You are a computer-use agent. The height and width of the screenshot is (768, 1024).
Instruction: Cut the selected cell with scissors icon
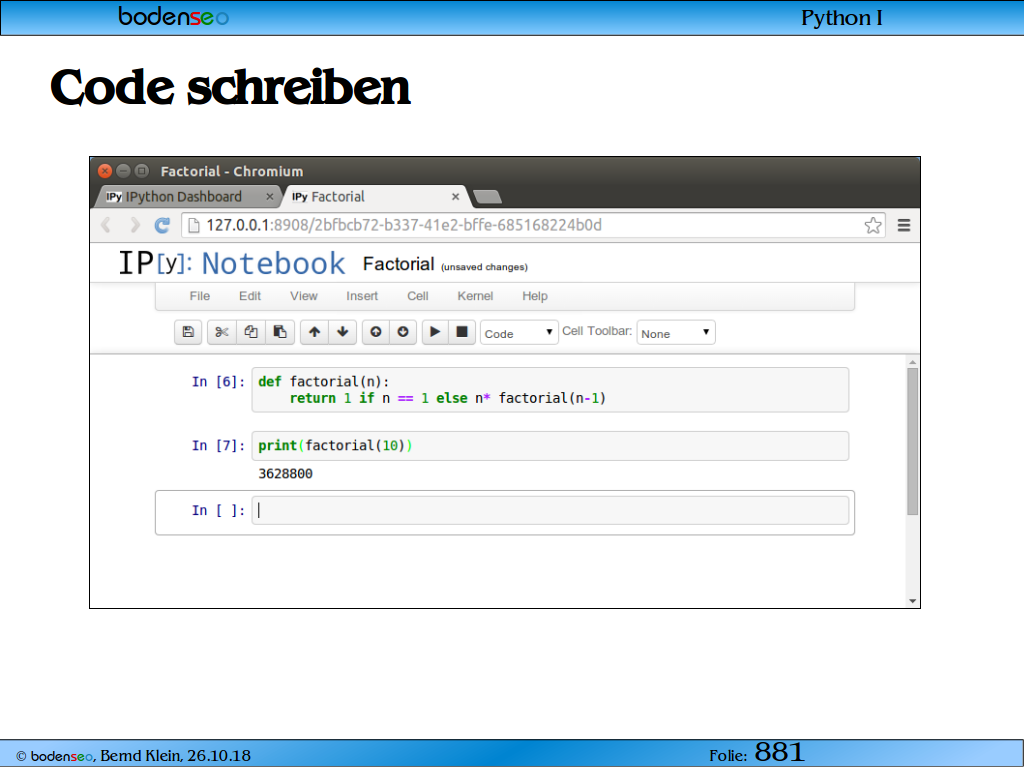click(x=221, y=332)
